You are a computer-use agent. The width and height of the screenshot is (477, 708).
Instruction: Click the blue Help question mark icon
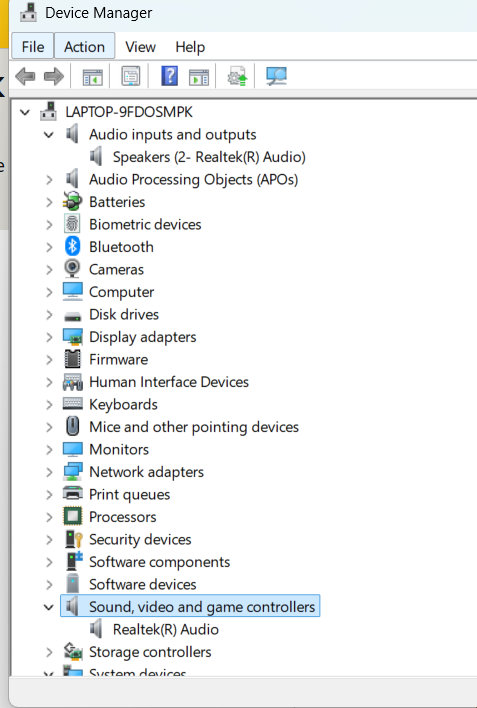(169, 76)
